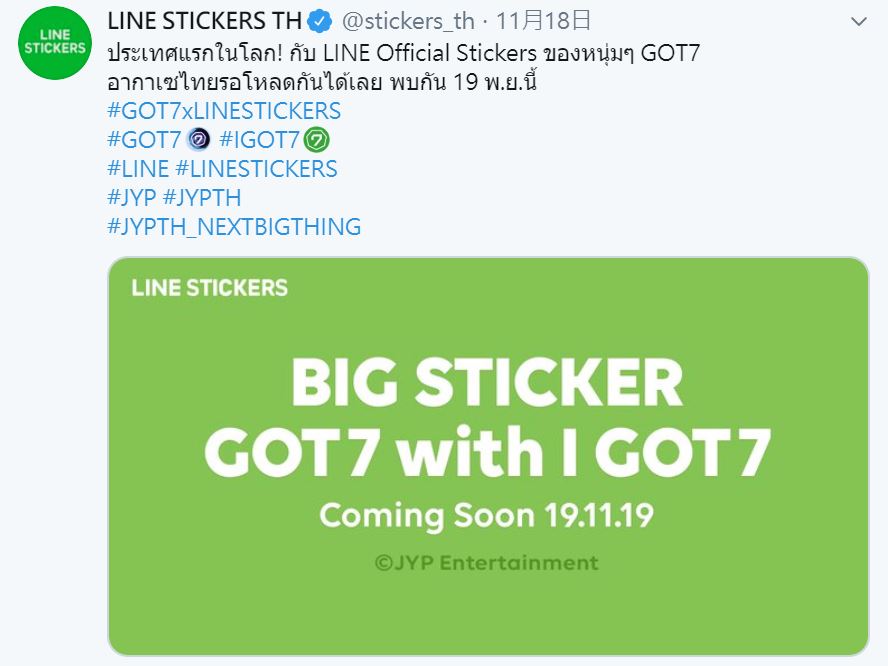Viewport: 888px width, 666px height.
Task: Click the green IGOT7 emoji icon
Action: 317,140
